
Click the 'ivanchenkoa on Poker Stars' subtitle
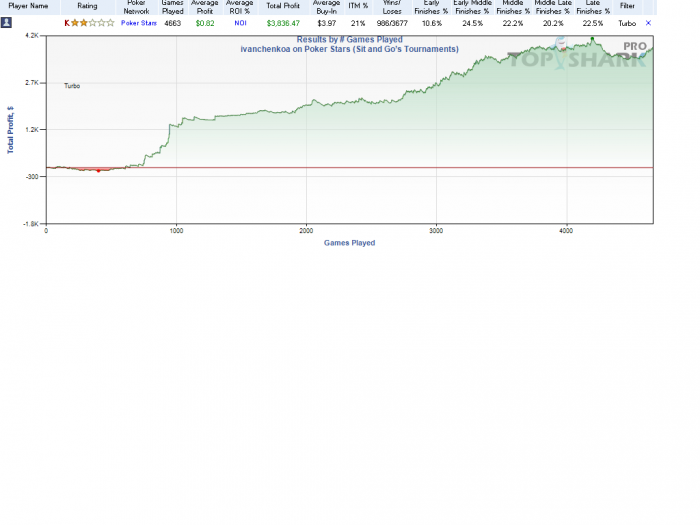350,49
